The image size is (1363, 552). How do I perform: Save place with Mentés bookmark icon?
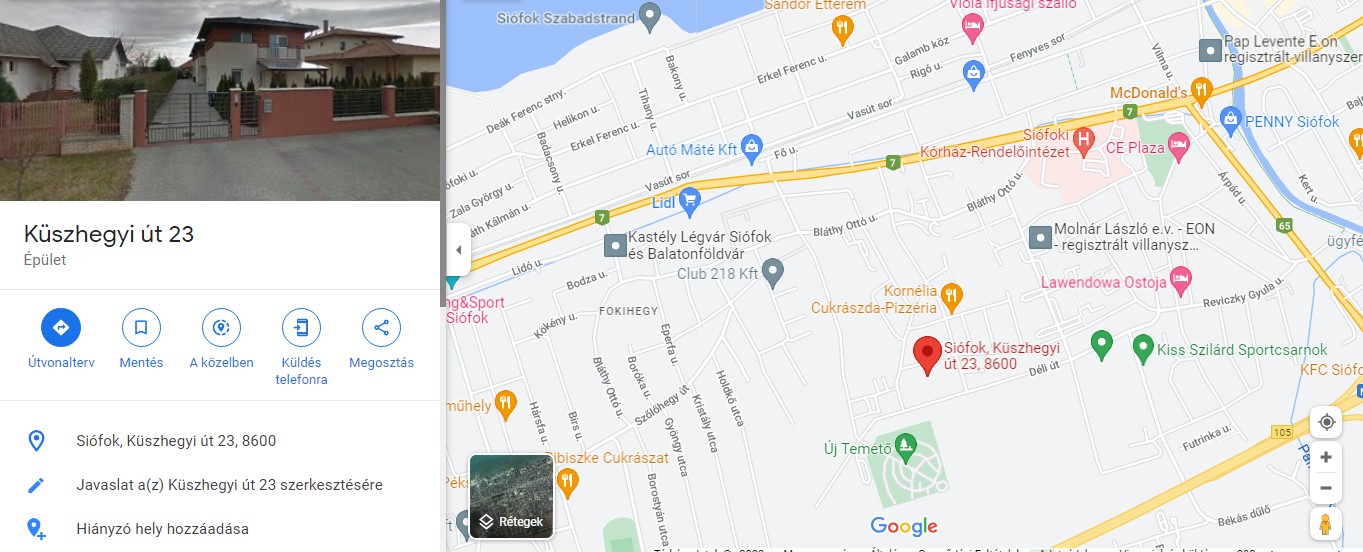[x=141, y=327]
